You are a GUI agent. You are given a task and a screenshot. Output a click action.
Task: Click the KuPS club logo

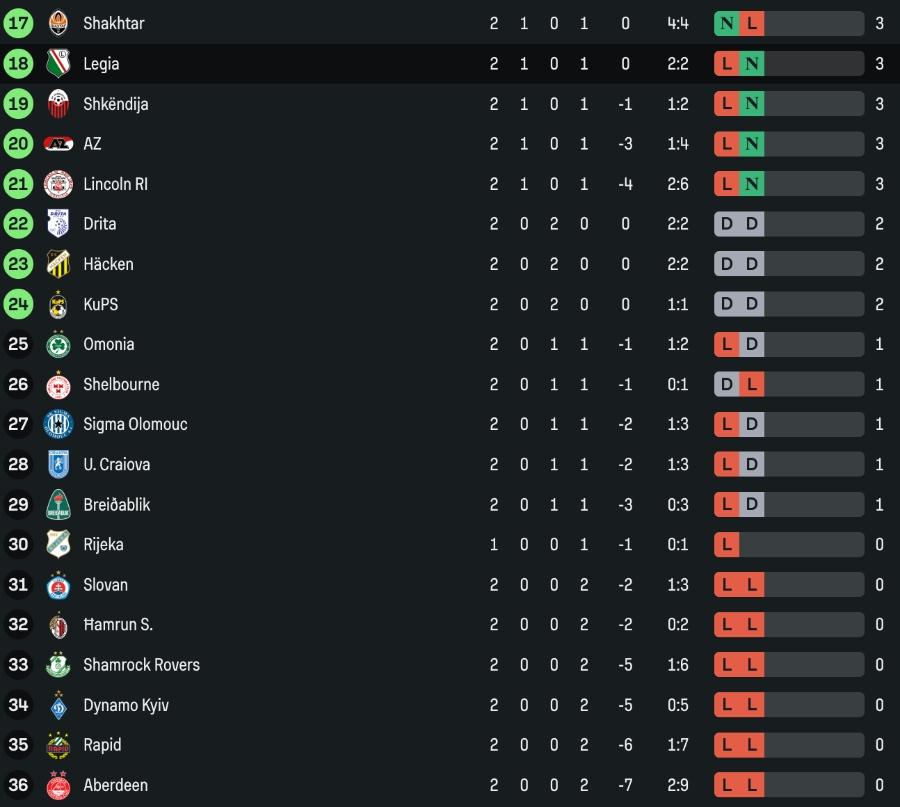58,304
